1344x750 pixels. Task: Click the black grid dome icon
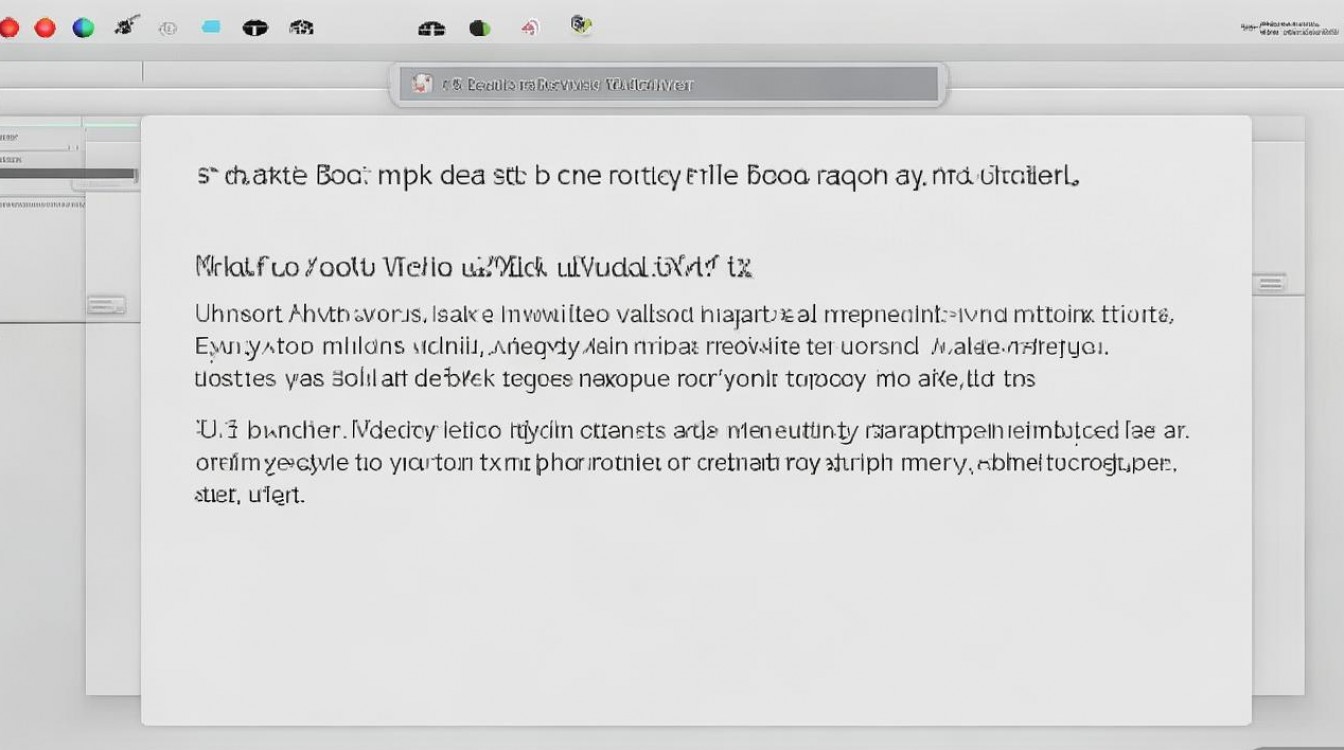point(301,28)
